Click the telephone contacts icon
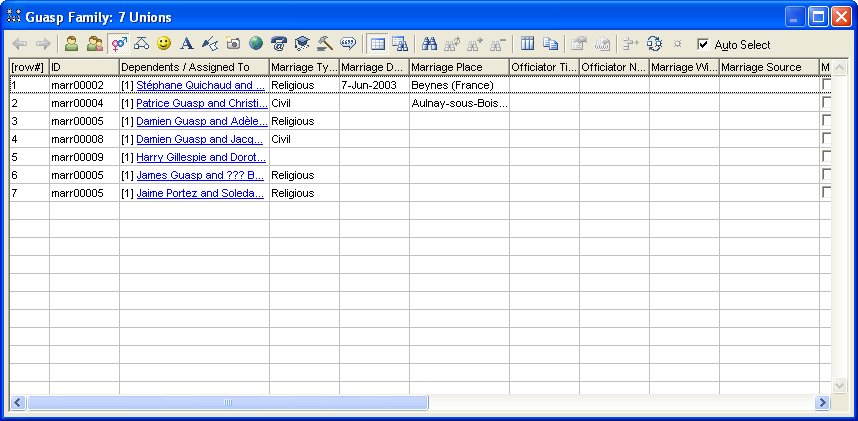Screen dimensions: 858x421 [x=279, y=44]
